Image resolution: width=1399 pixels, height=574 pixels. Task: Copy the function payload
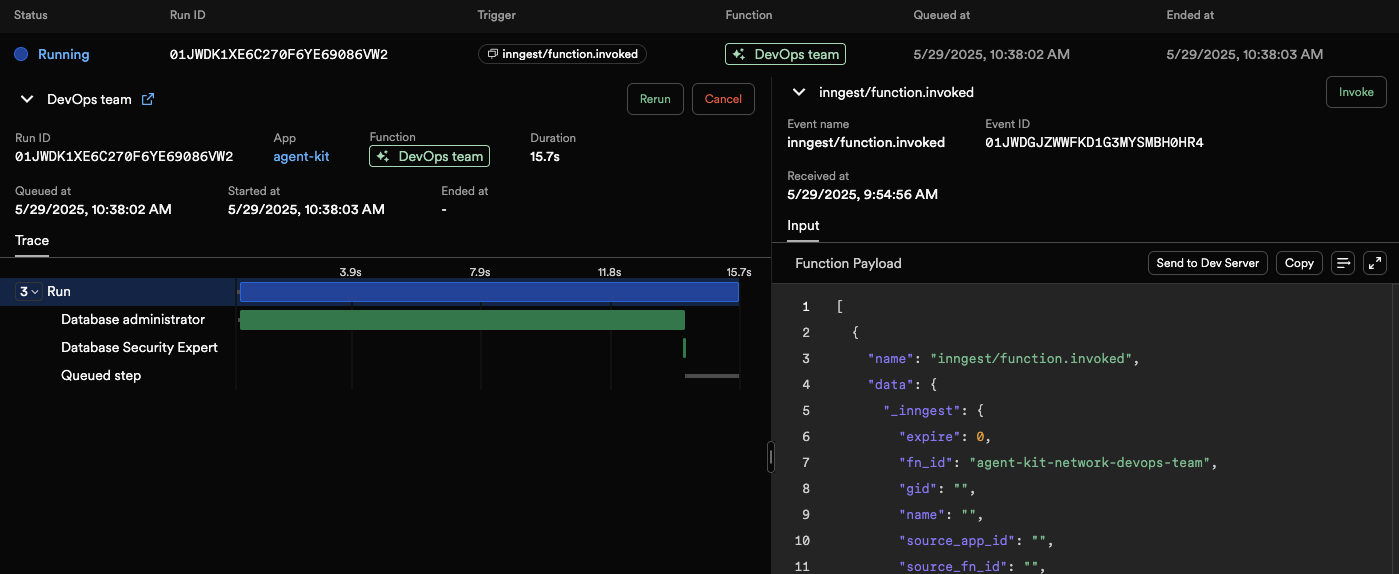point(1299,263)
